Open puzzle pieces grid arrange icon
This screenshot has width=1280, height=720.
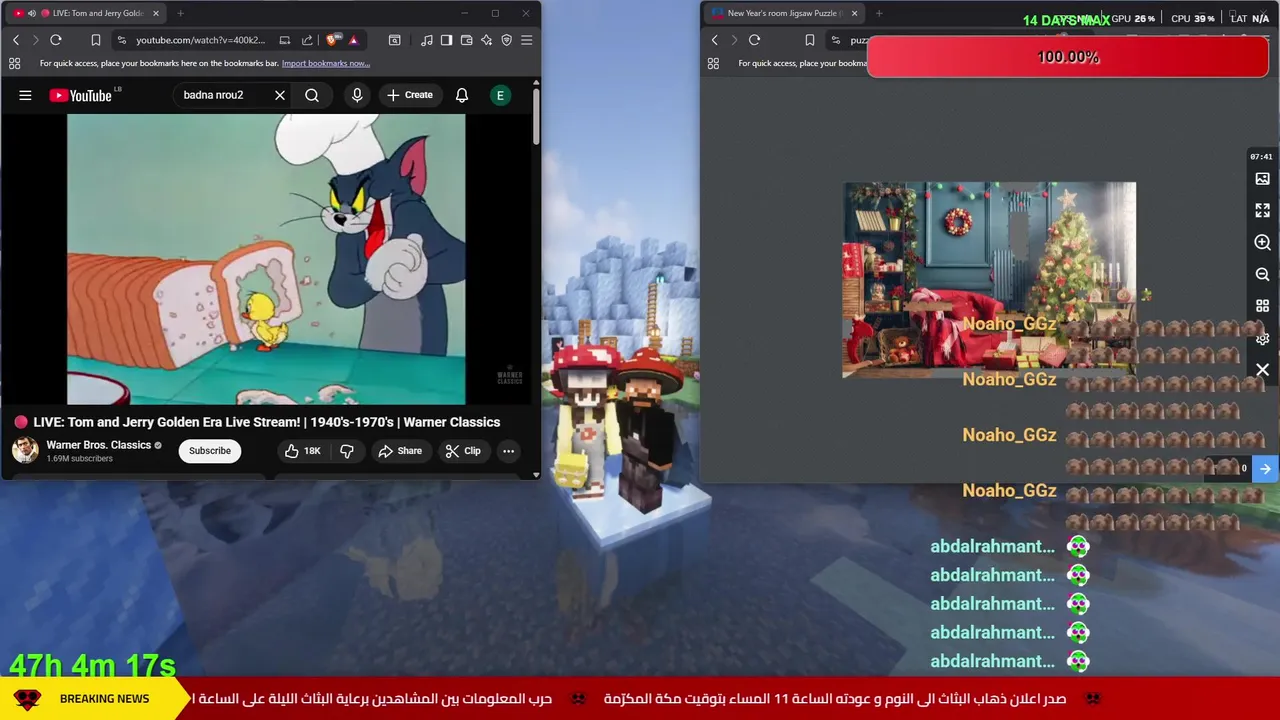point(1262,306)
